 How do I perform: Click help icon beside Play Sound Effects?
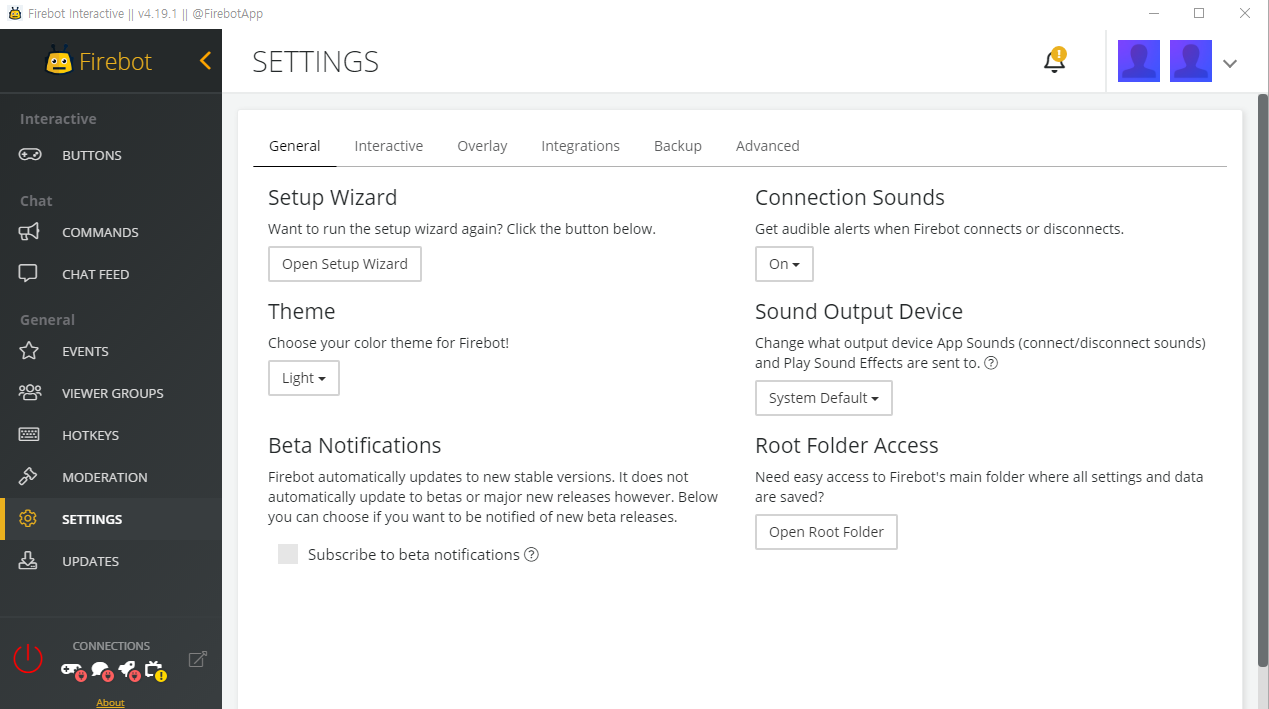coord(991,363)
